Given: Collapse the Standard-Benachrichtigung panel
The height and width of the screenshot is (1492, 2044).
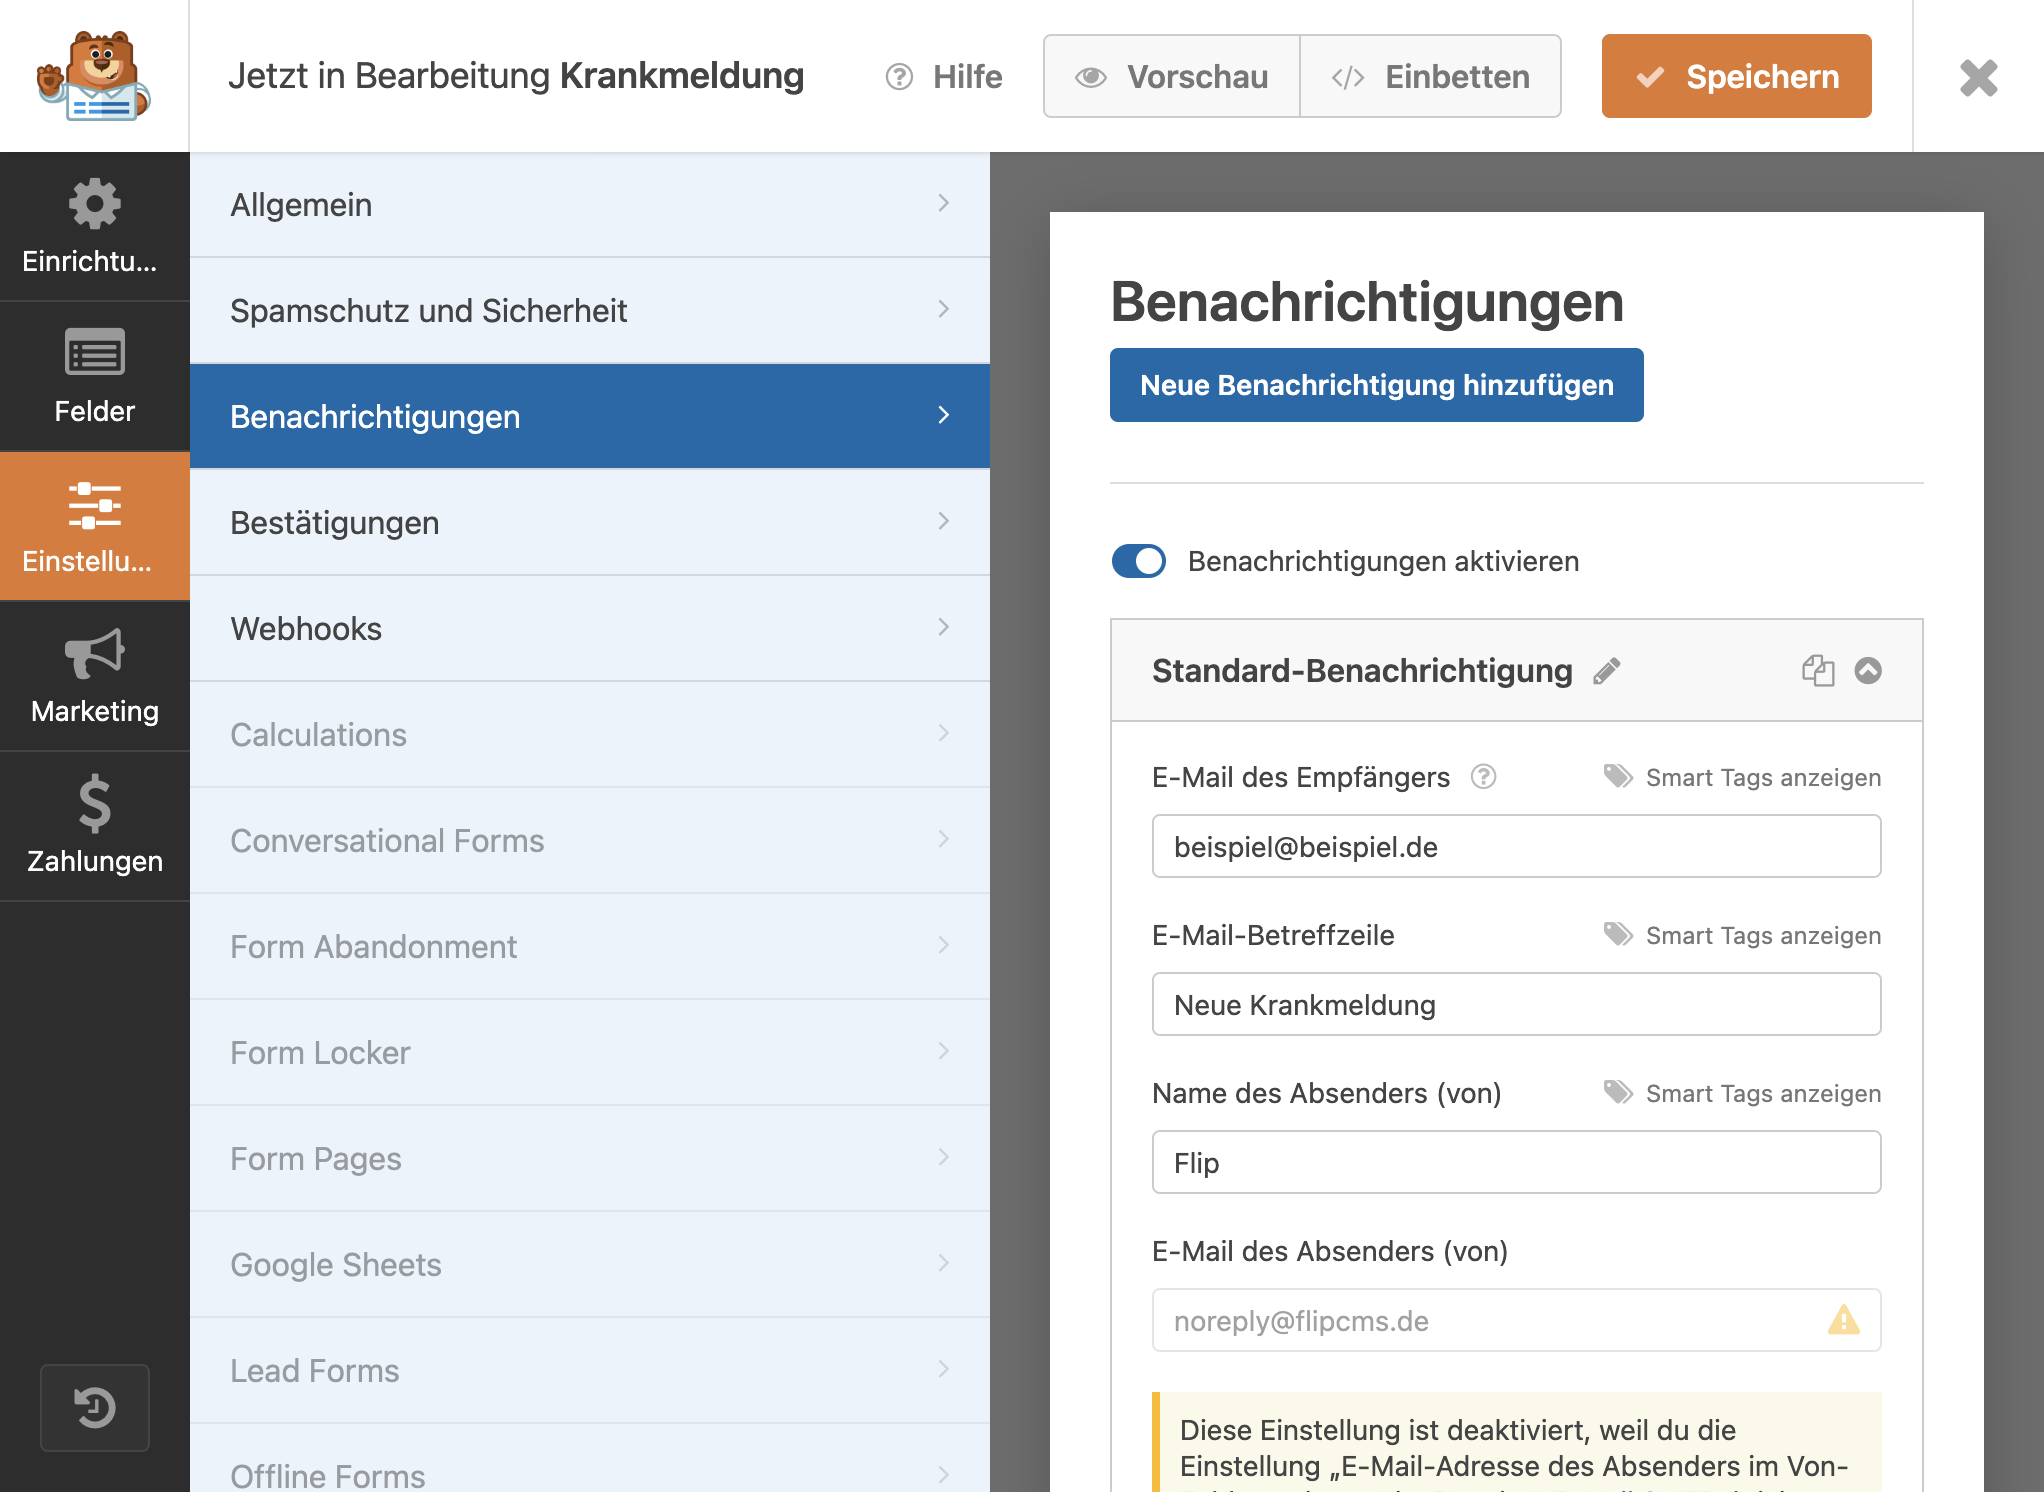Looking at the screenshot, I should tap(1868, 670).
